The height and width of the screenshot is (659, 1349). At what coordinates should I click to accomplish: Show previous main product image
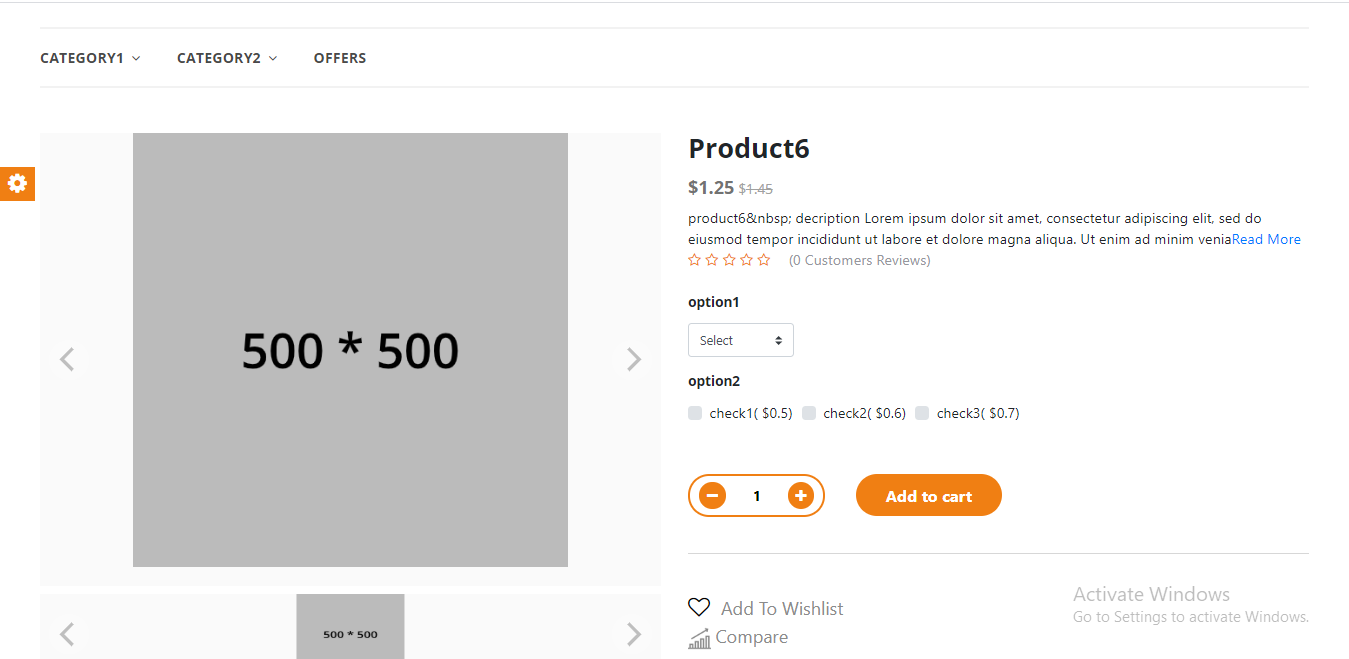tap(67, 359)
